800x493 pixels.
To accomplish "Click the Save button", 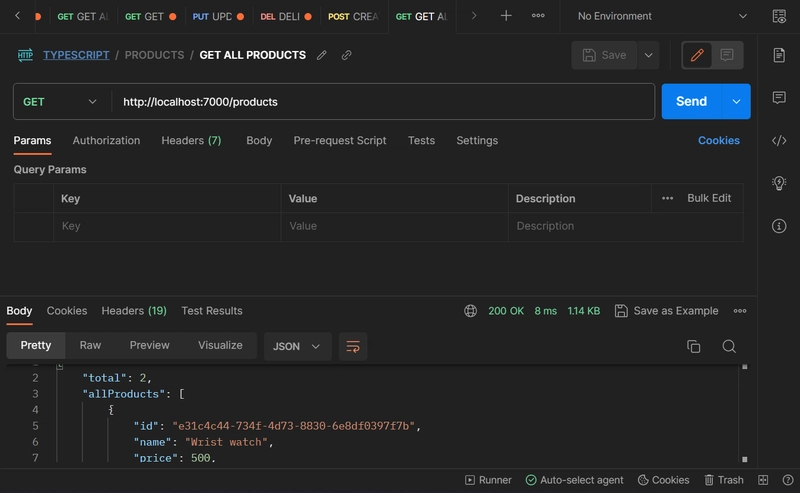I will (x=604, y=55).
